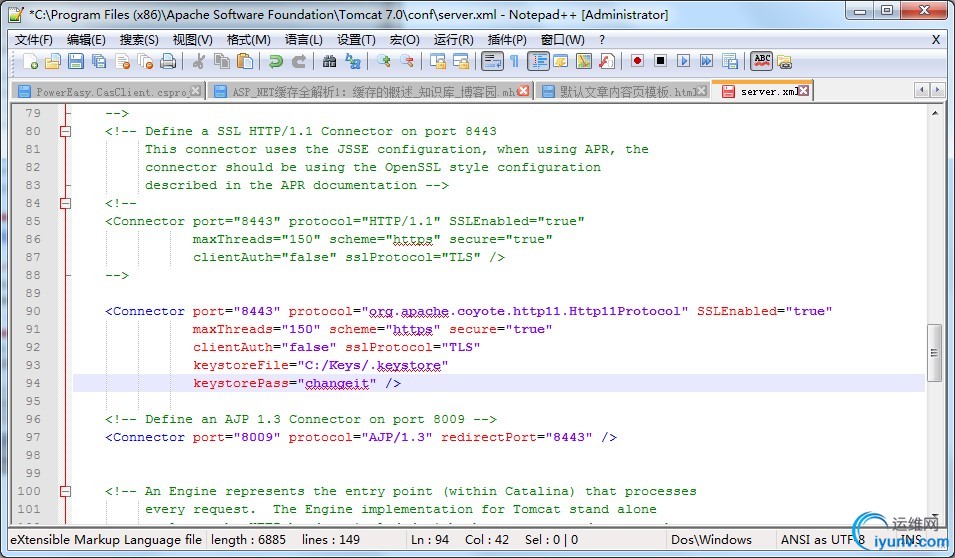Collapse the comment fold at line 80

click(65, 131)
